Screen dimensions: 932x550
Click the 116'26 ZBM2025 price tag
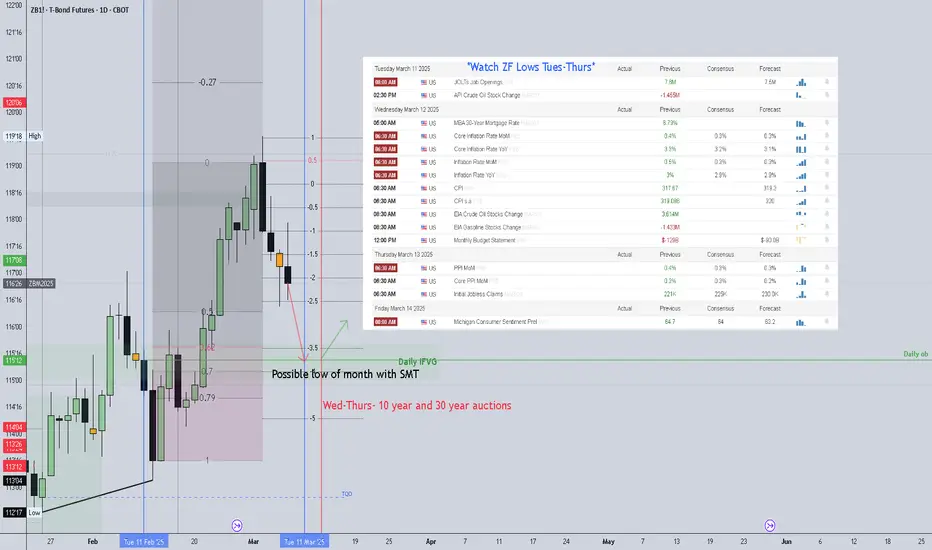point(29,284)
